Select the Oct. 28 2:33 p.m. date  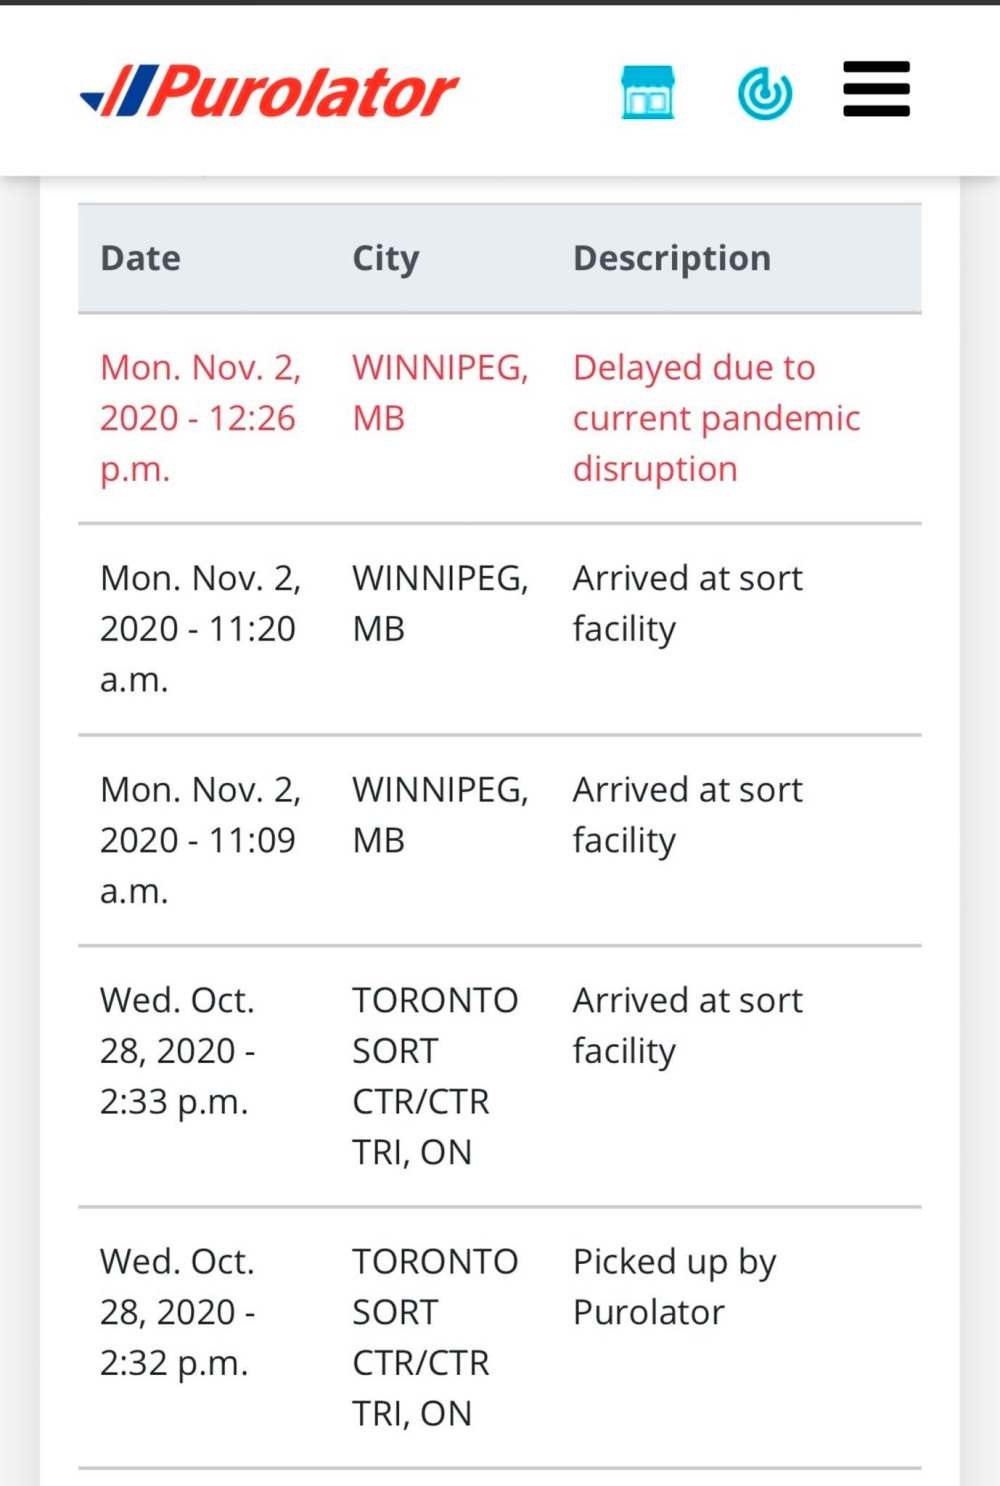point(178,1051)
